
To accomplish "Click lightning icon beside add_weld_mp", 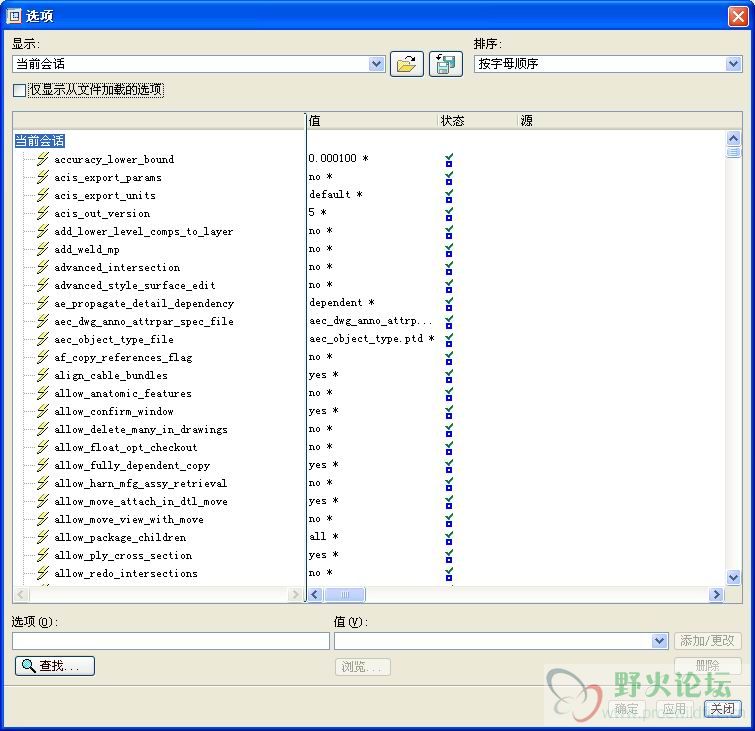I will point(43,248).
